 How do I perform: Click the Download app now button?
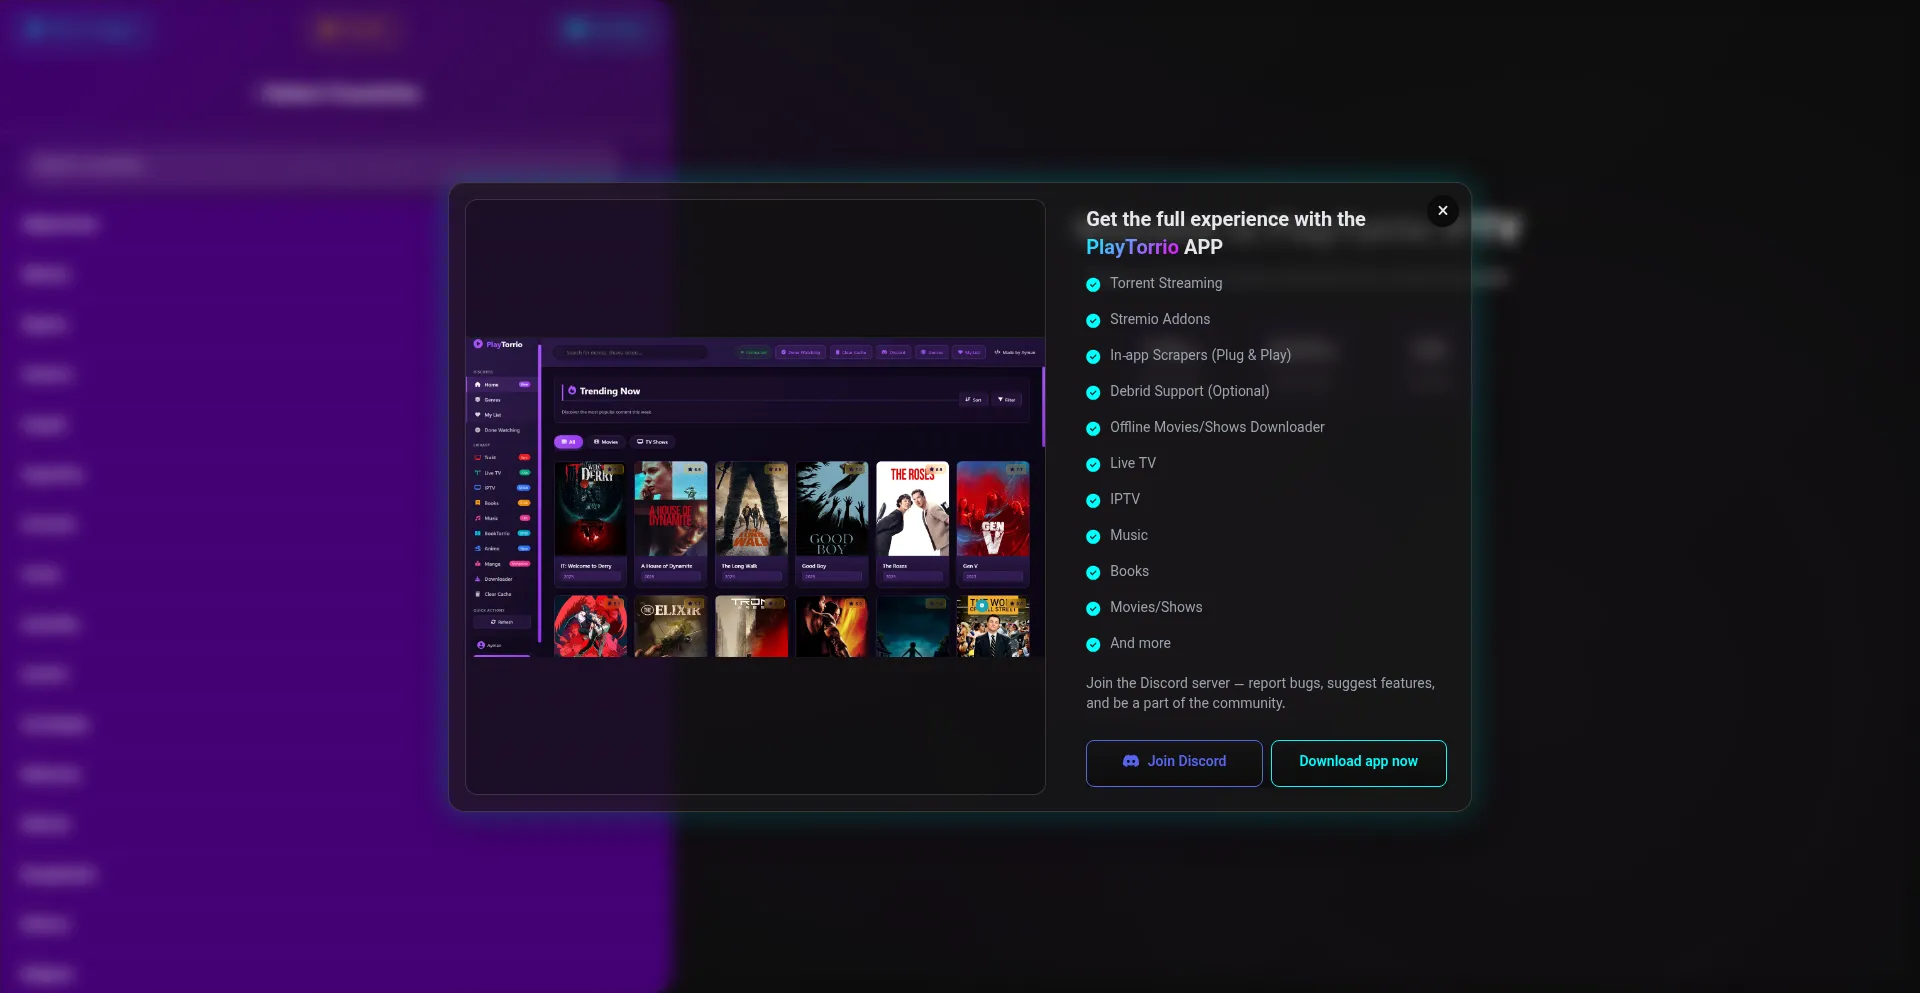point(1358,763)
